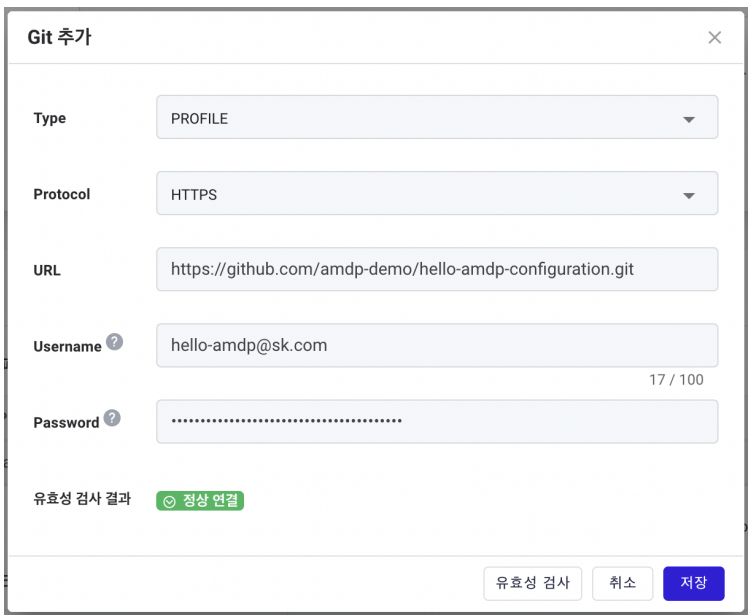Focus the URL input field

pyautogui.click(x=437, y=269)
